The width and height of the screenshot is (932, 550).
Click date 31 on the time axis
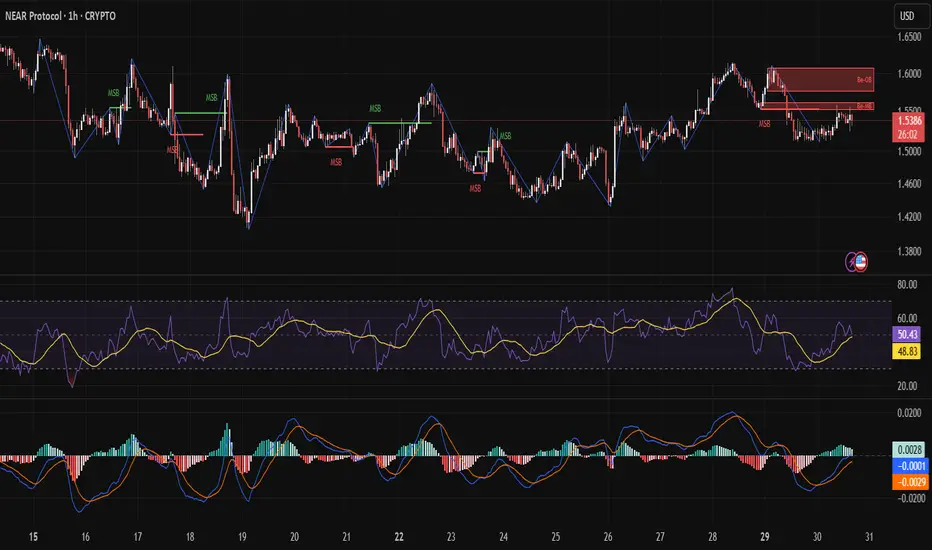[870, 537]
